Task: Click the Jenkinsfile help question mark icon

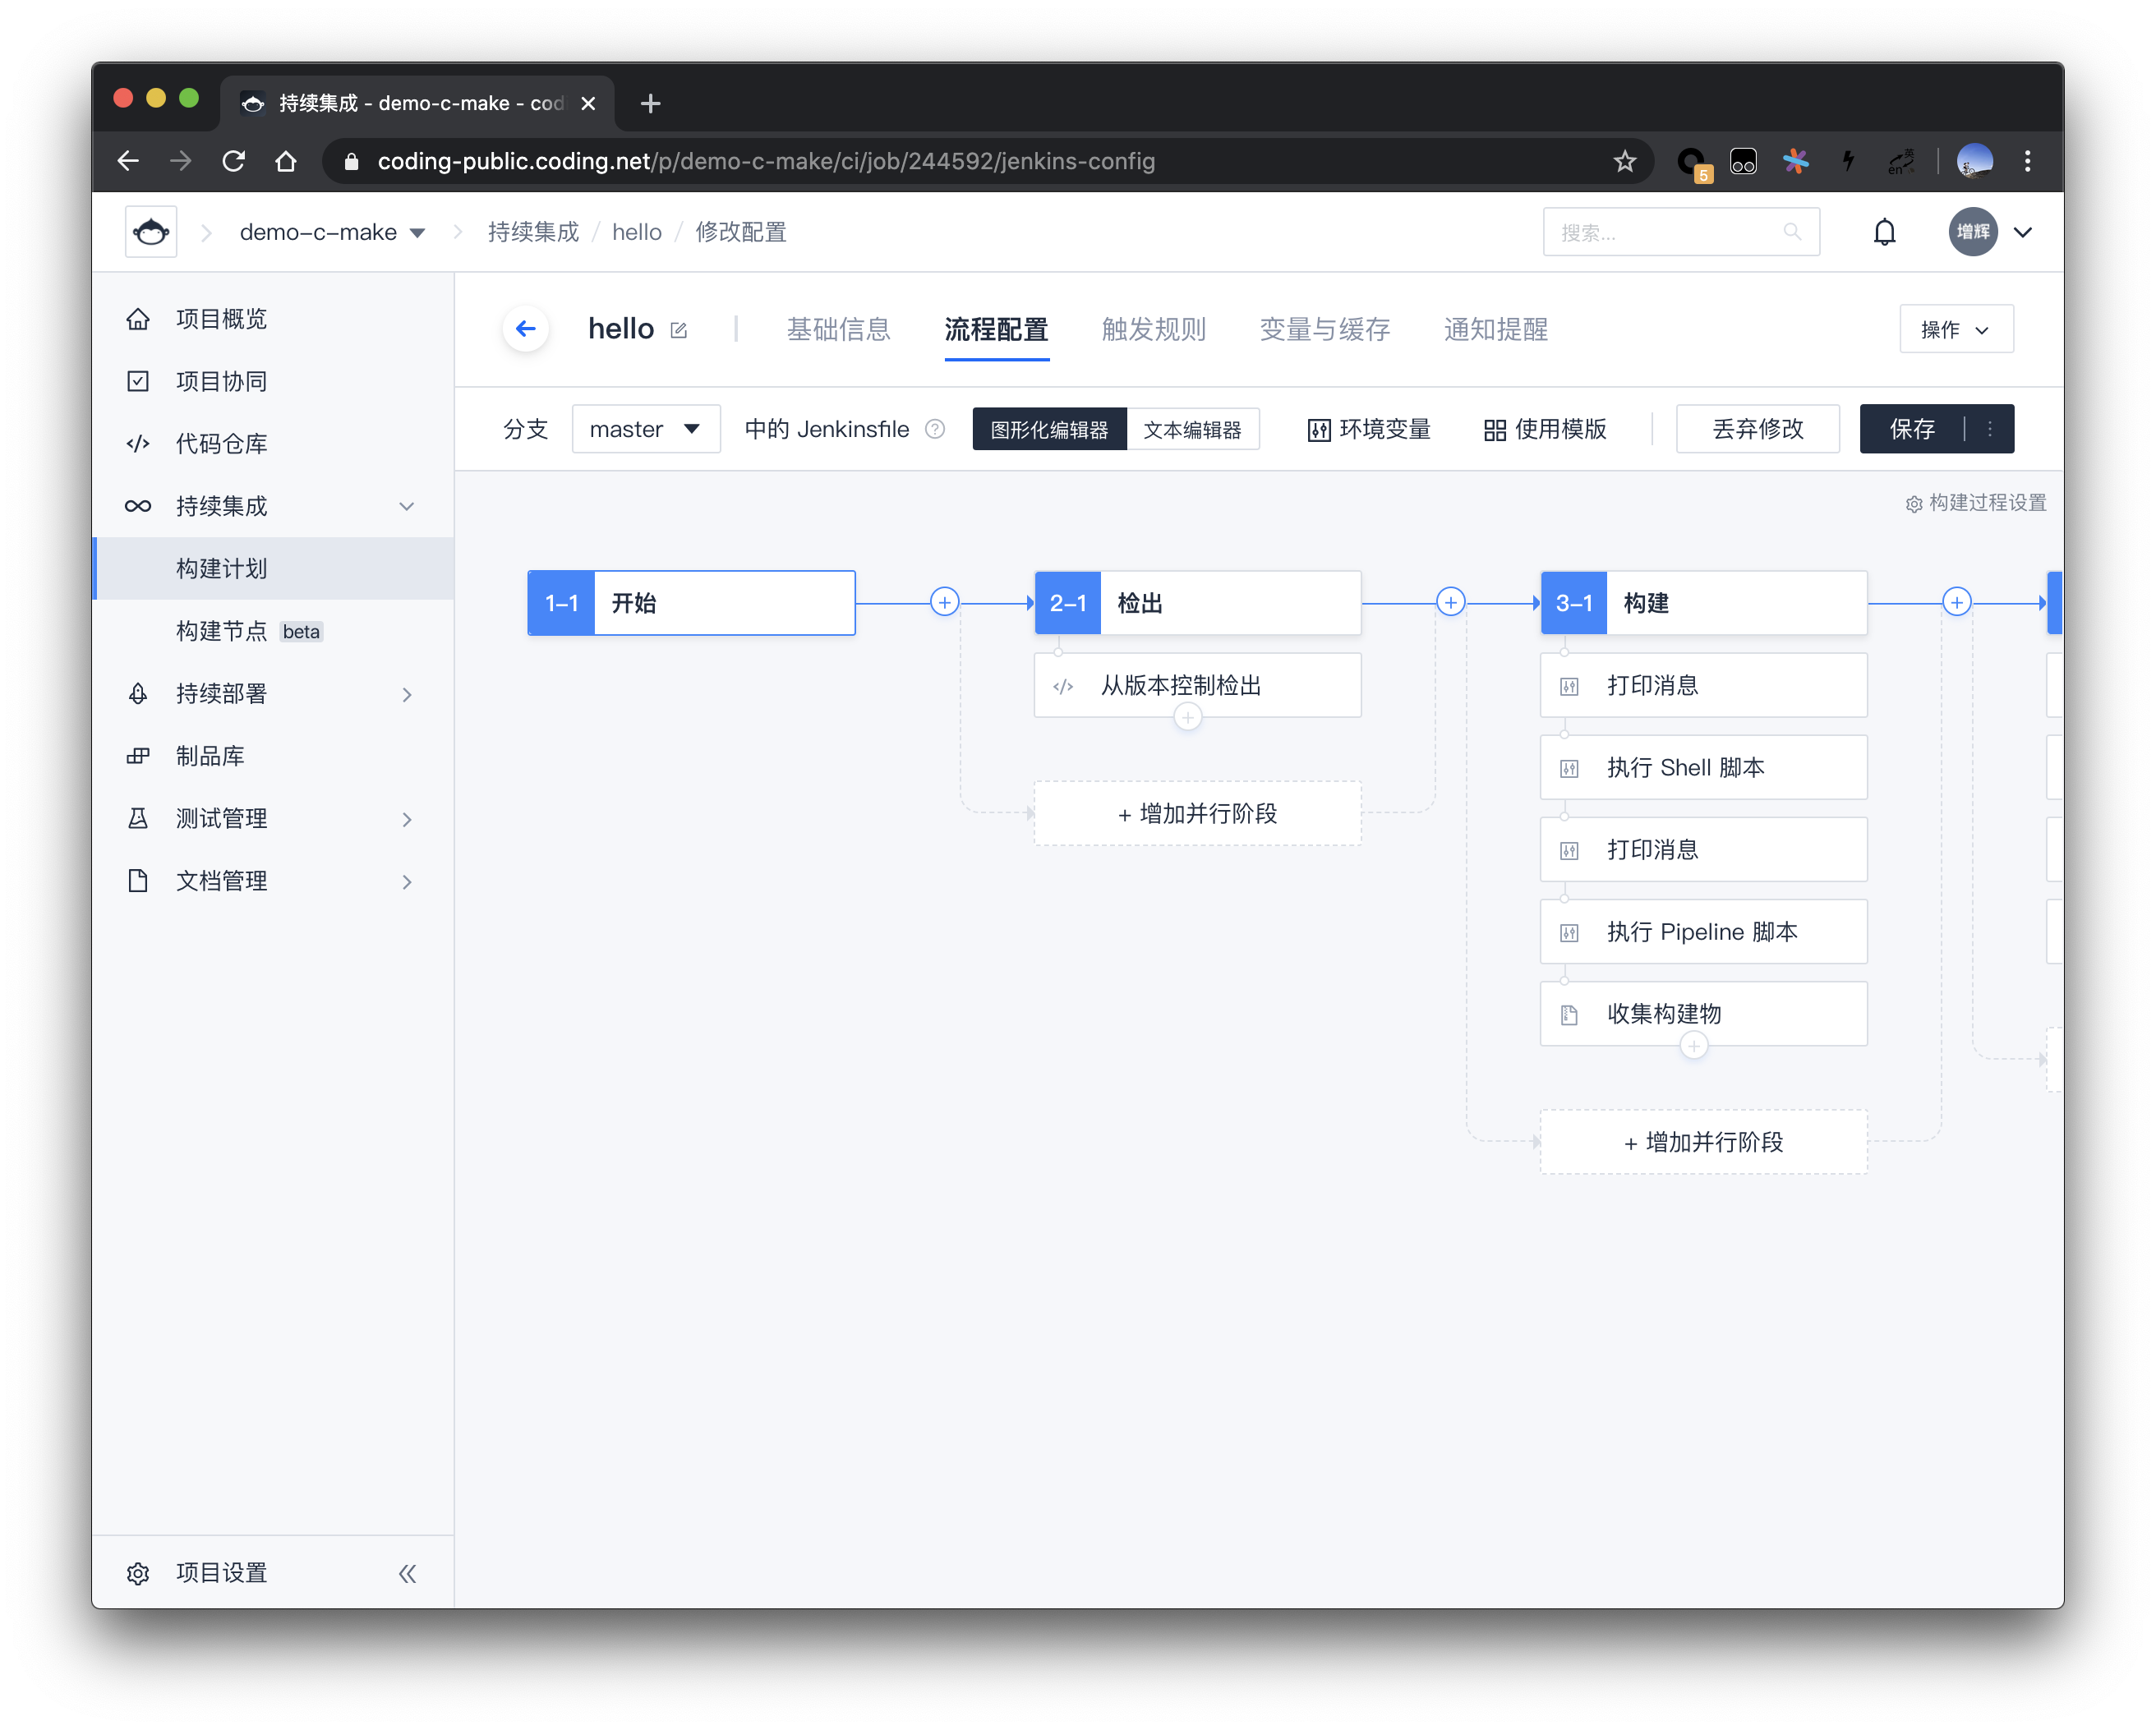Action: pos(935,429)
